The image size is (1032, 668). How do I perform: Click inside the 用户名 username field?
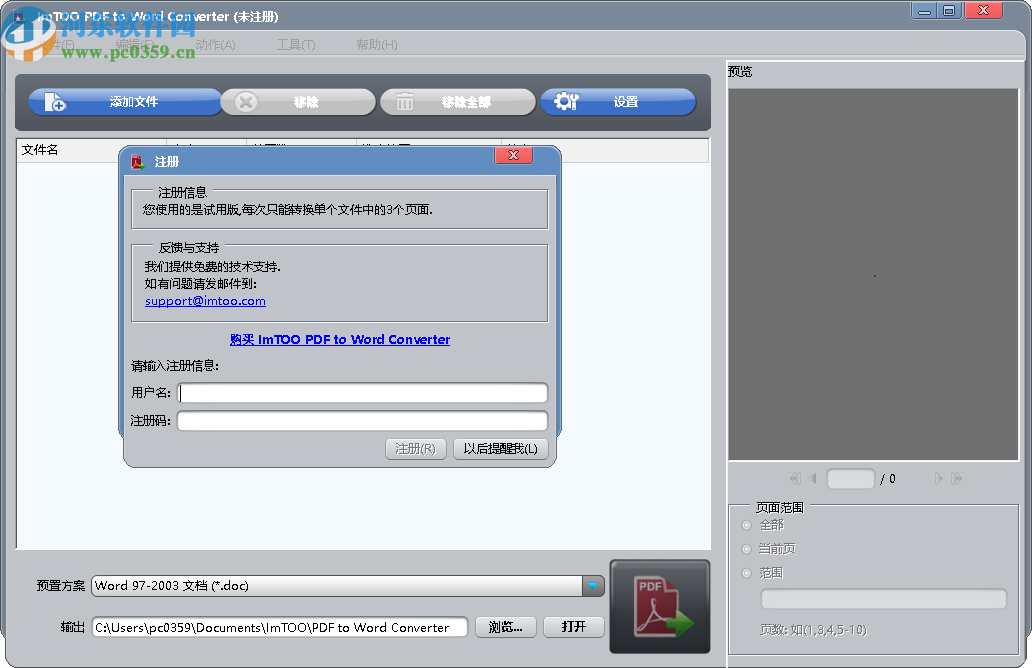tap(362, 393)
